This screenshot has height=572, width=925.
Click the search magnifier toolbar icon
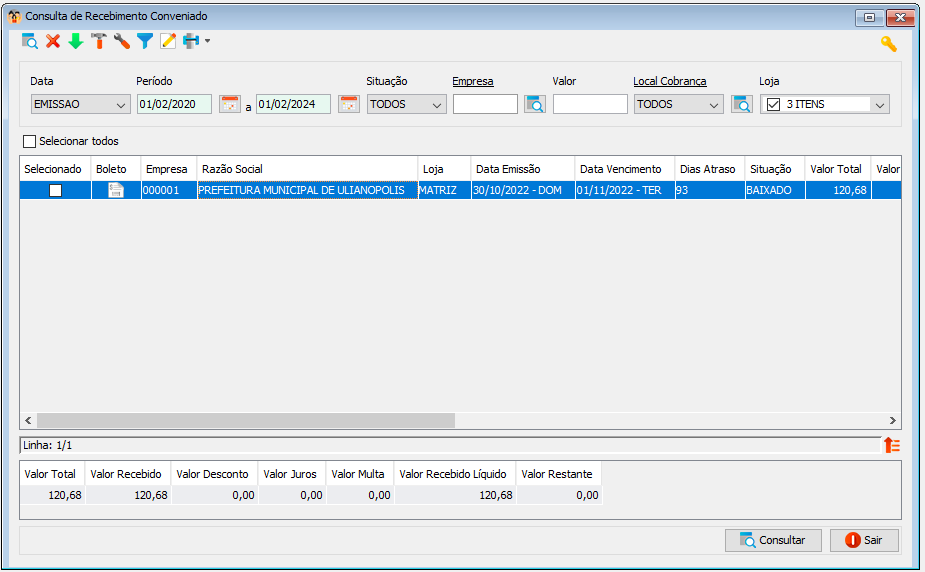point(29,41)
